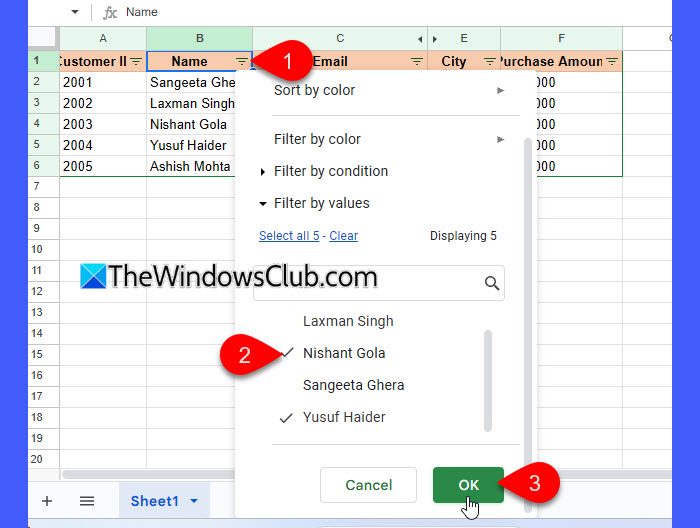Select column E header
This screenshot has width=700, height=528.
[x=464, y=38]
